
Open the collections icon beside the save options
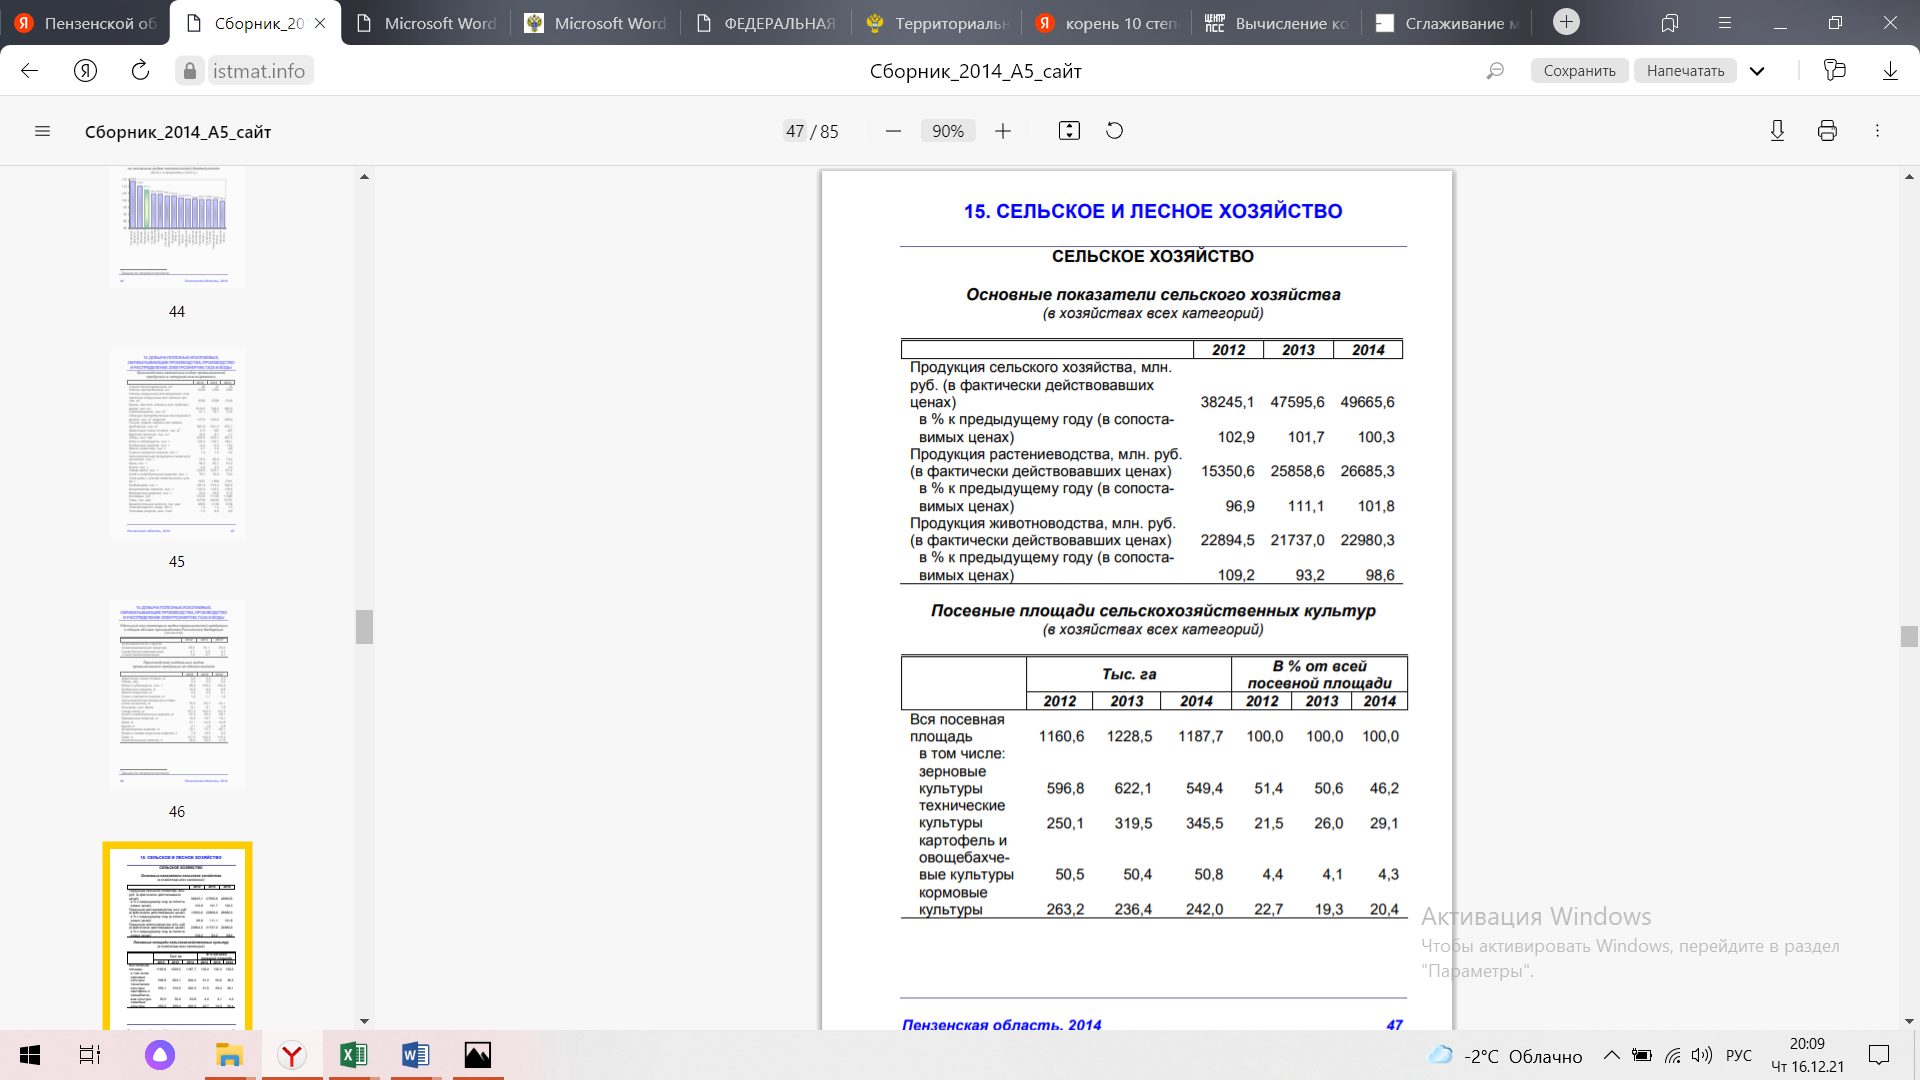coord(1834,70)
